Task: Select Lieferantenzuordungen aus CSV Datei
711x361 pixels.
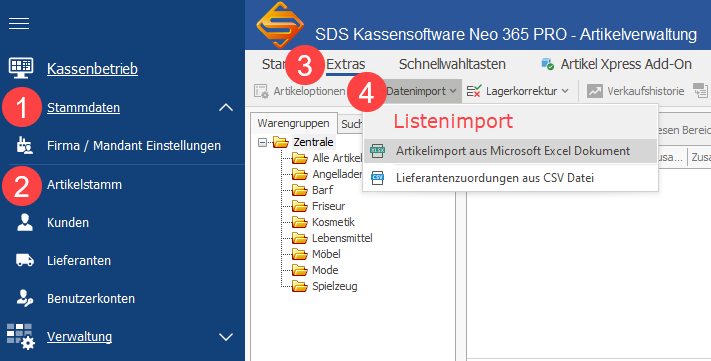Action: point(511,178)
